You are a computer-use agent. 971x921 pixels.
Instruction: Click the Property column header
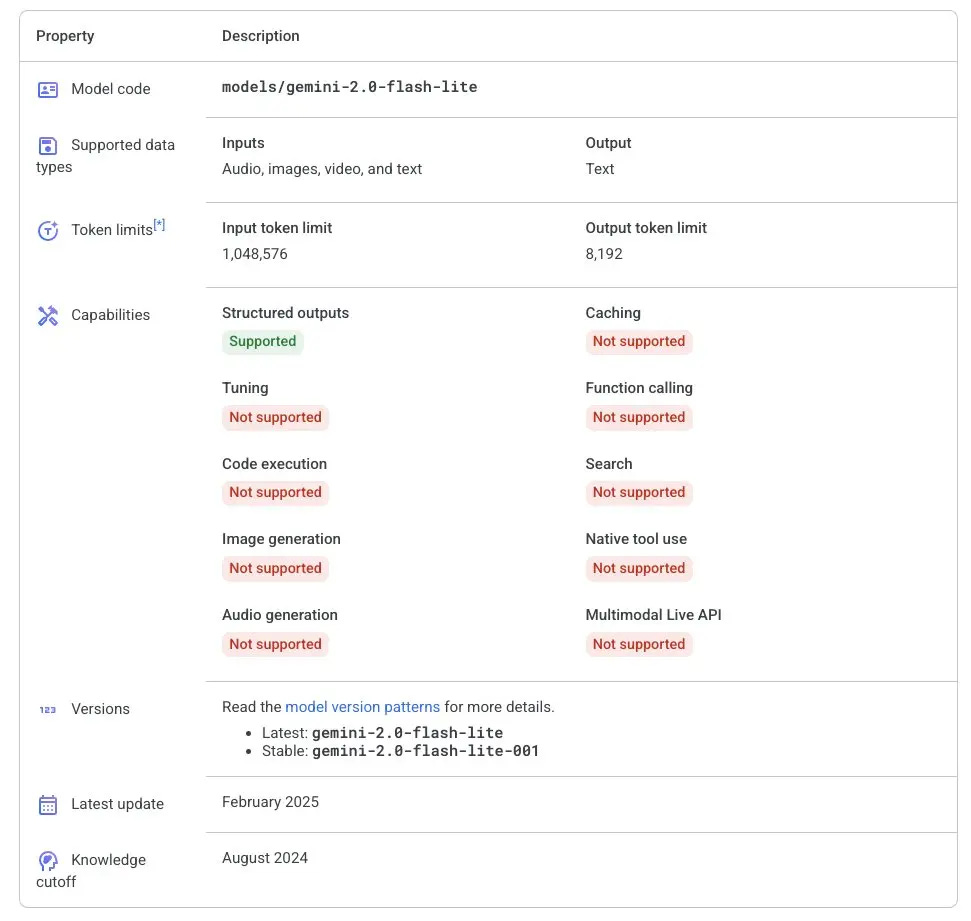click(x=65, y=36)
